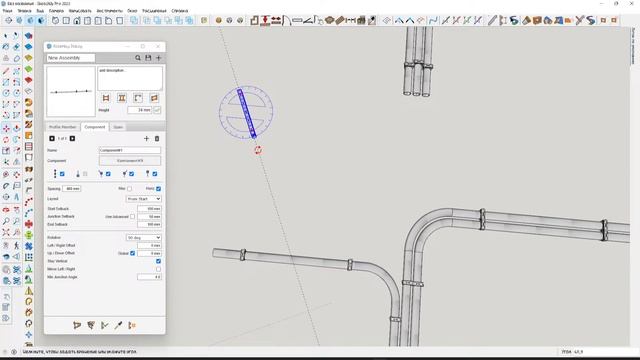Viewport: 640px width, 360px height.
Task: Click the eyedropper assembly icon
Action: tap(118, 325)
